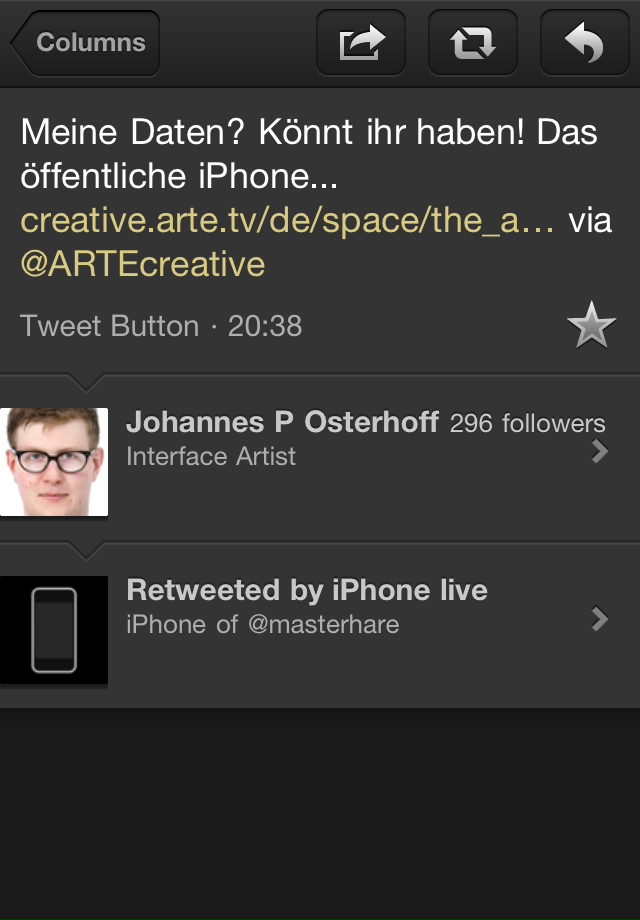Tap the 20:38 timestamp
640x920 pixels.
click(265, 326)
